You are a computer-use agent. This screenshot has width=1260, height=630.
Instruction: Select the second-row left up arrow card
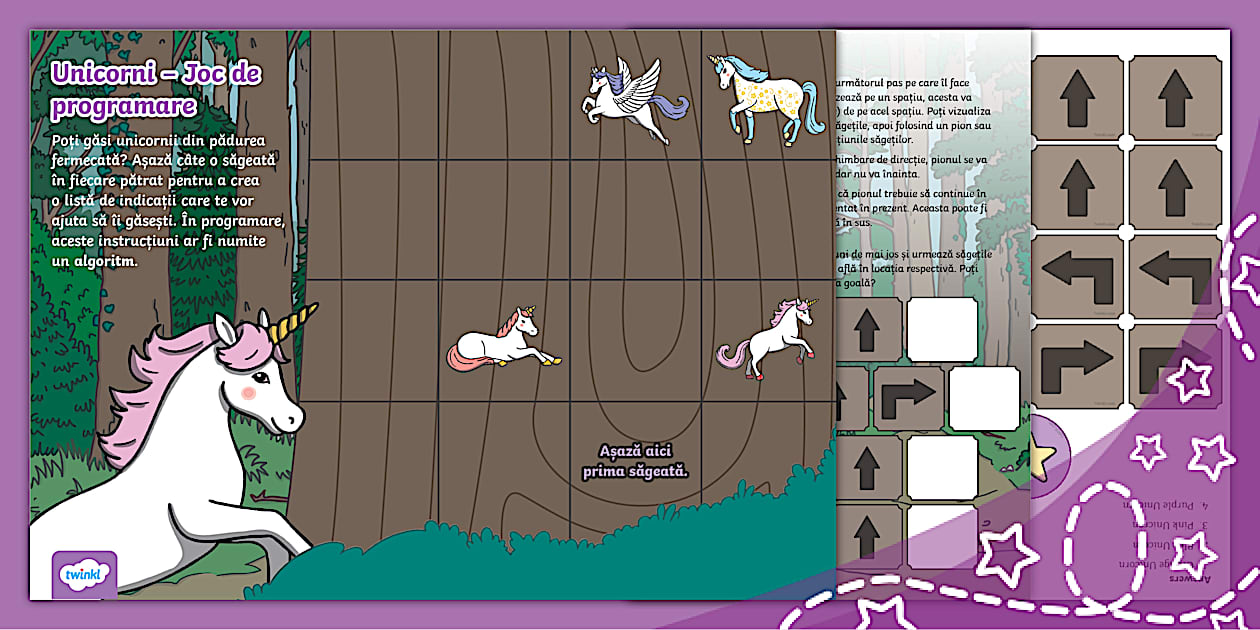click(1077, 187)
